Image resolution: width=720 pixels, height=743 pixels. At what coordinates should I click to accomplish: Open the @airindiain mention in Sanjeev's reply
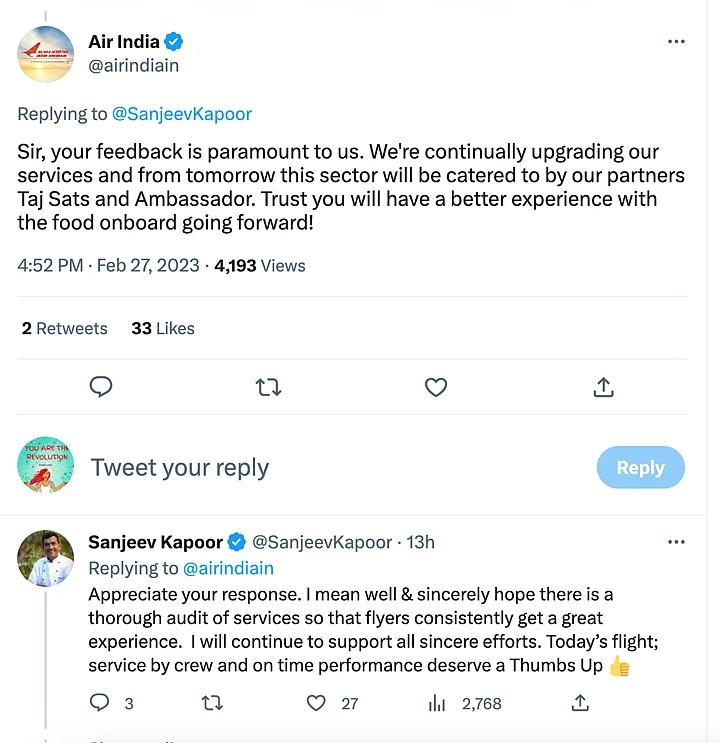[228, 568]
